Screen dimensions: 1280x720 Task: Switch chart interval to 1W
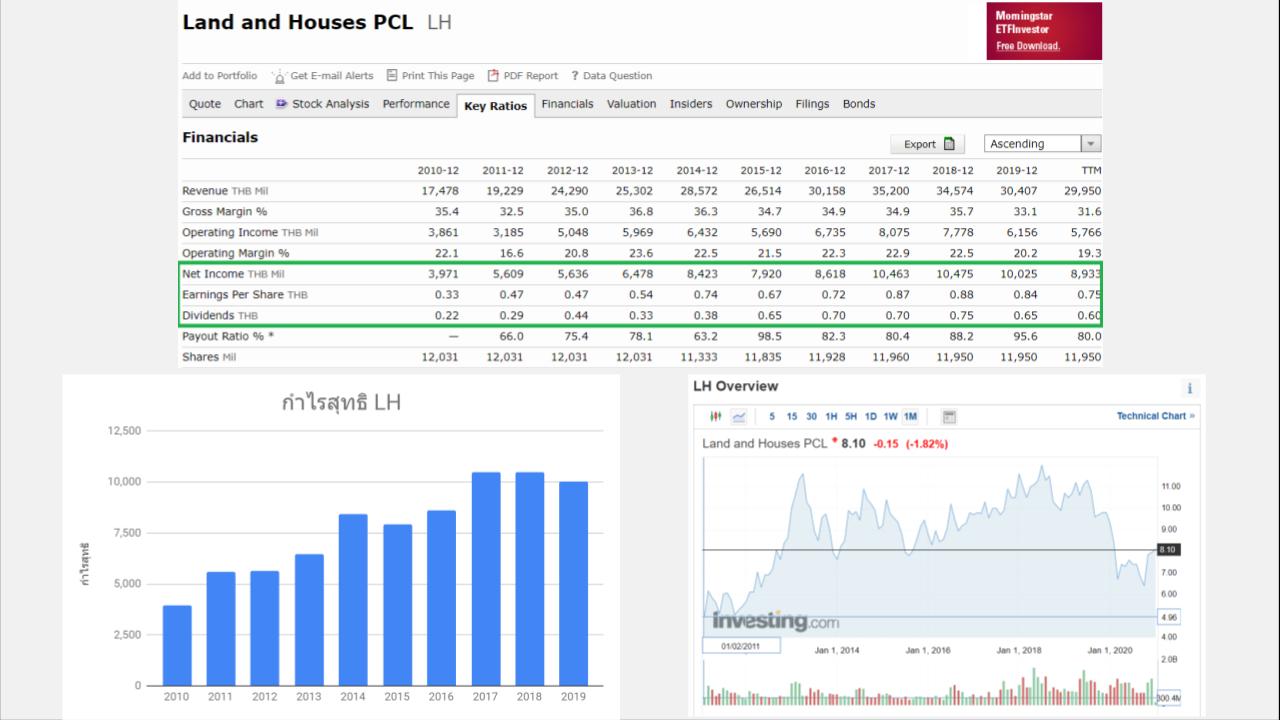tap(890, 416)
